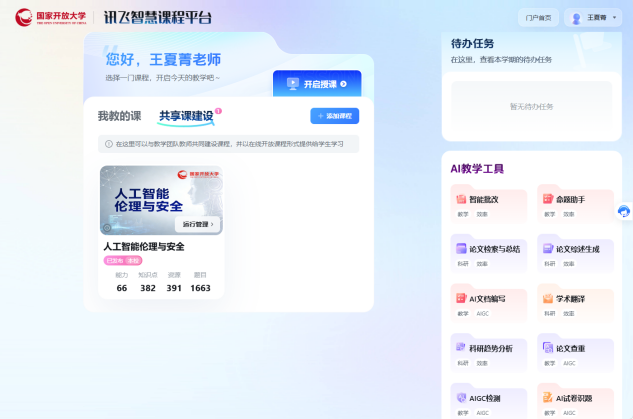Click the AIGC tag under AI文档编写
This screenshot has height=419, width=633.
[x=483, y=314]
